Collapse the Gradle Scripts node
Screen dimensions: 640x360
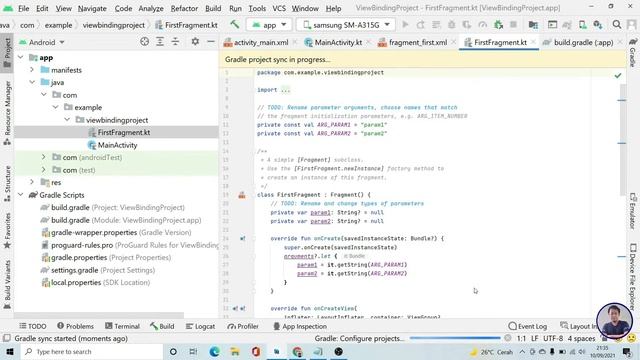(x=21, y=195)
